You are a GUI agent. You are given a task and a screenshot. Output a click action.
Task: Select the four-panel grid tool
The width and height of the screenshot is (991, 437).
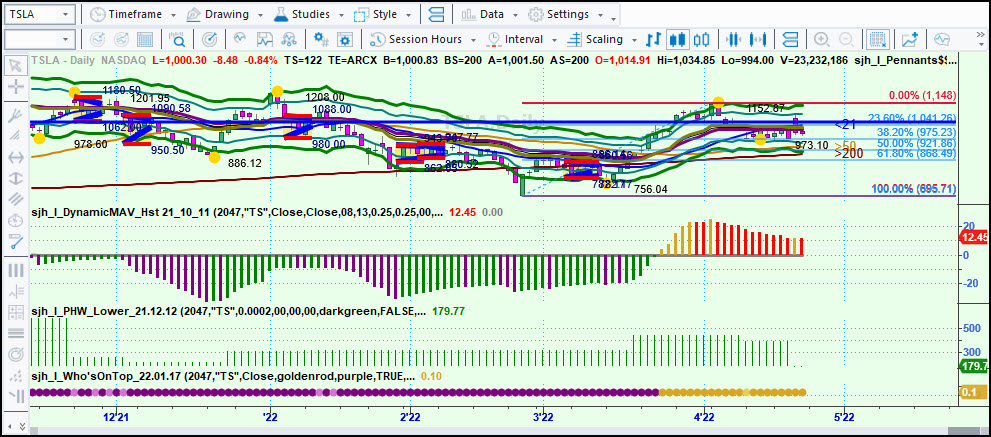click(16, 312)
